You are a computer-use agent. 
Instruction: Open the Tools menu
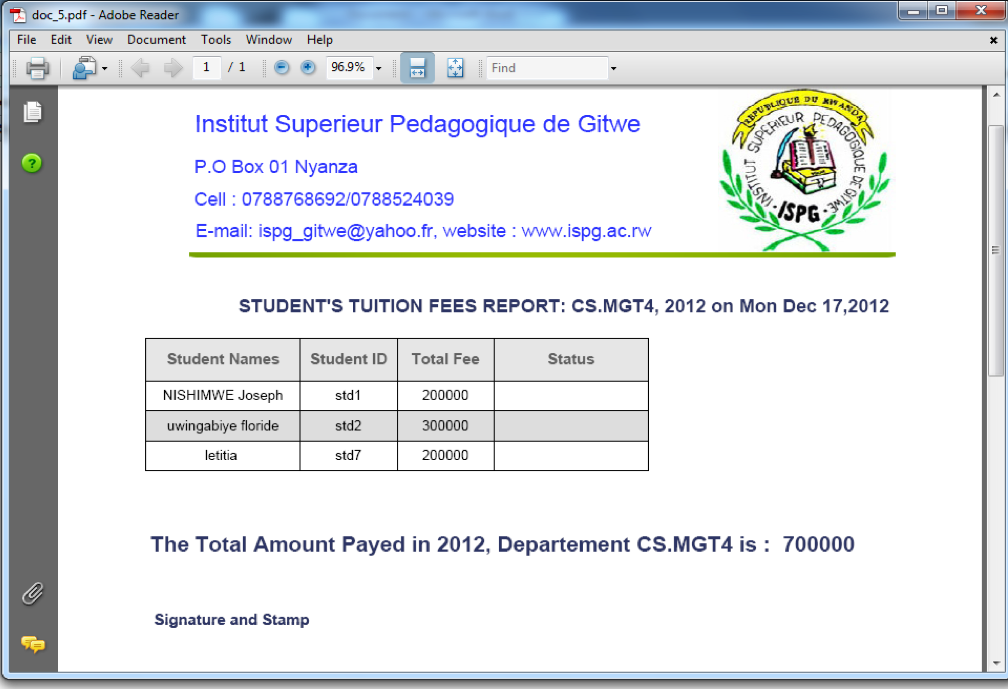click(x=216, y=40)
